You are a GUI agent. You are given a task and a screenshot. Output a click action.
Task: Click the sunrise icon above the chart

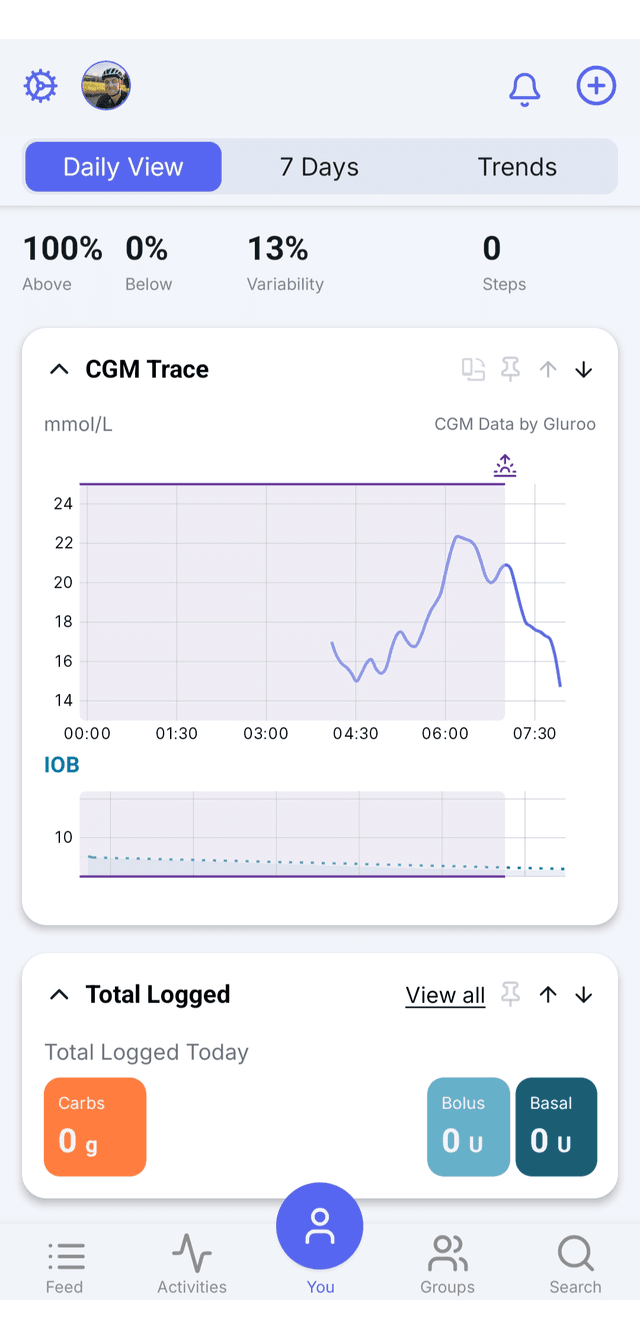[x=505, y=465]
